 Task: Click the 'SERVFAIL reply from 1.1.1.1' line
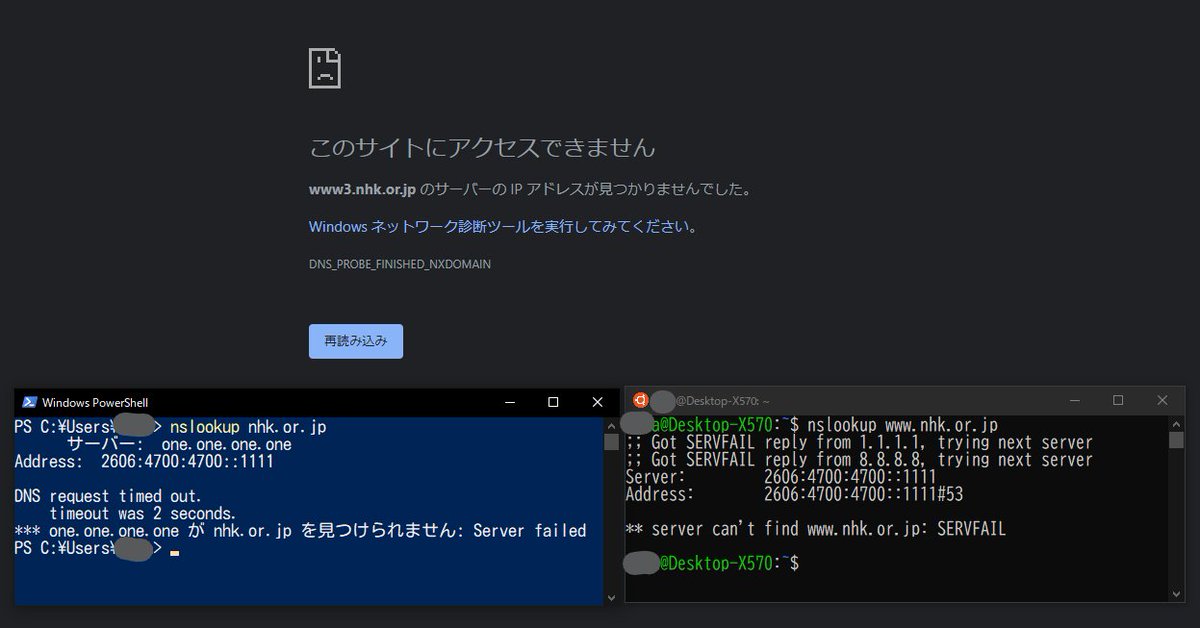tap(859, 442)
